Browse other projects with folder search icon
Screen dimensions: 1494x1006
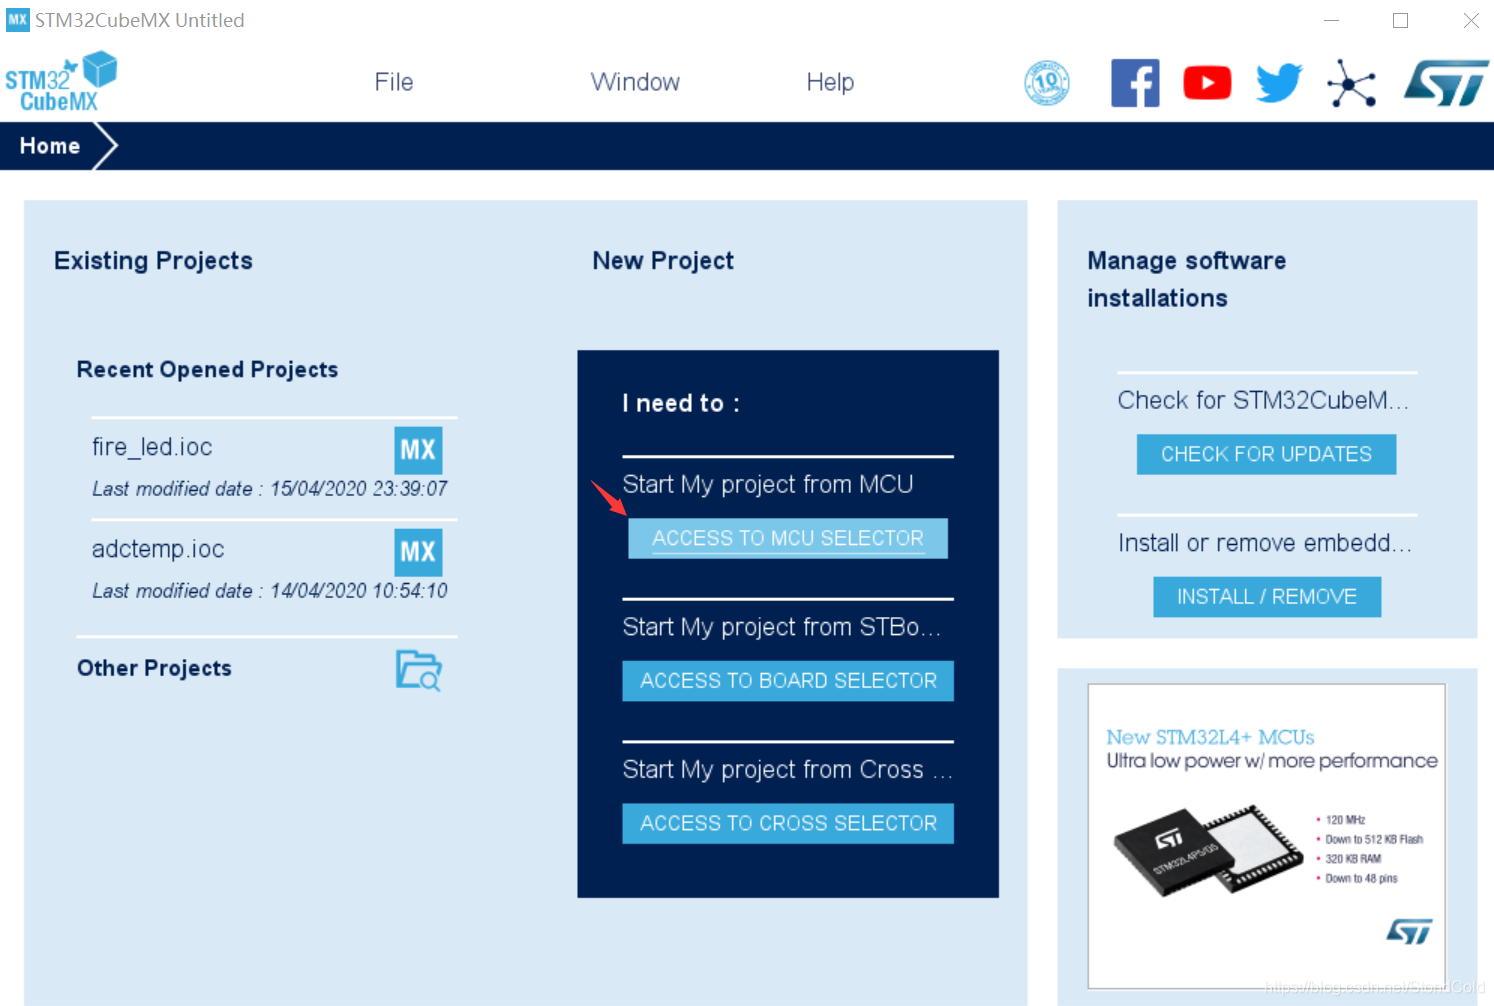pyautogui.click(x=419, y=670)
